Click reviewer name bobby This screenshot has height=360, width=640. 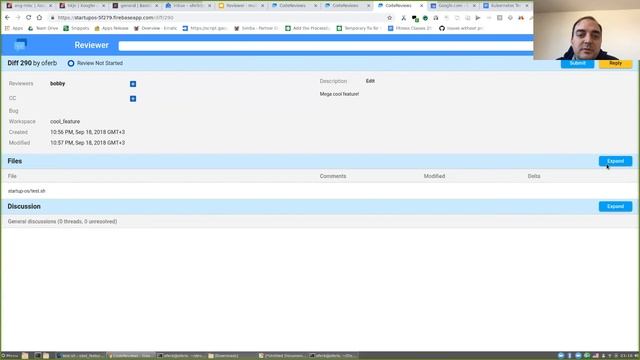coord(58,84)
